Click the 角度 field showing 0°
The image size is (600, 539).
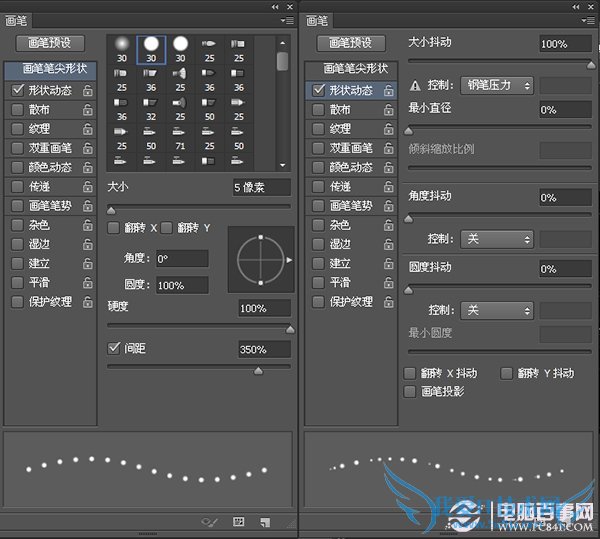182,259
